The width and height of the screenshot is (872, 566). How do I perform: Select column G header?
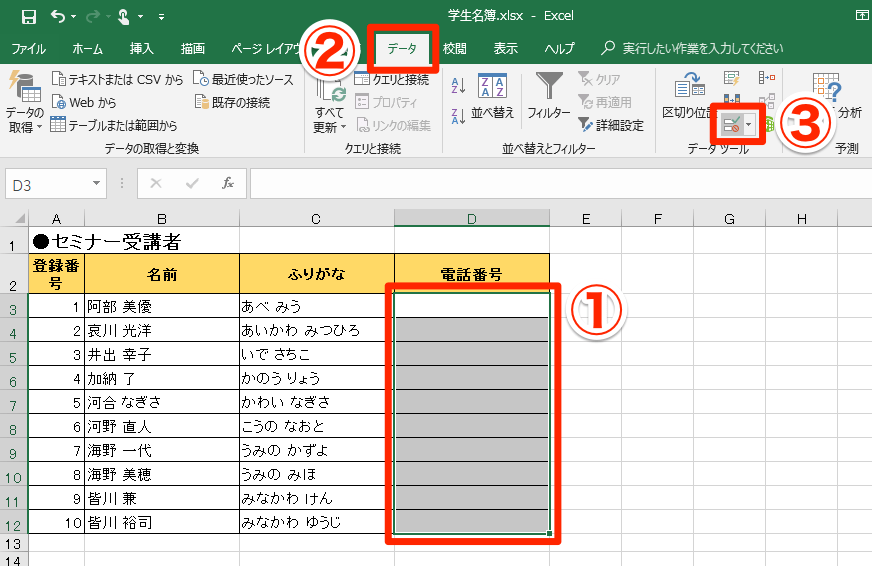[729, 219]
